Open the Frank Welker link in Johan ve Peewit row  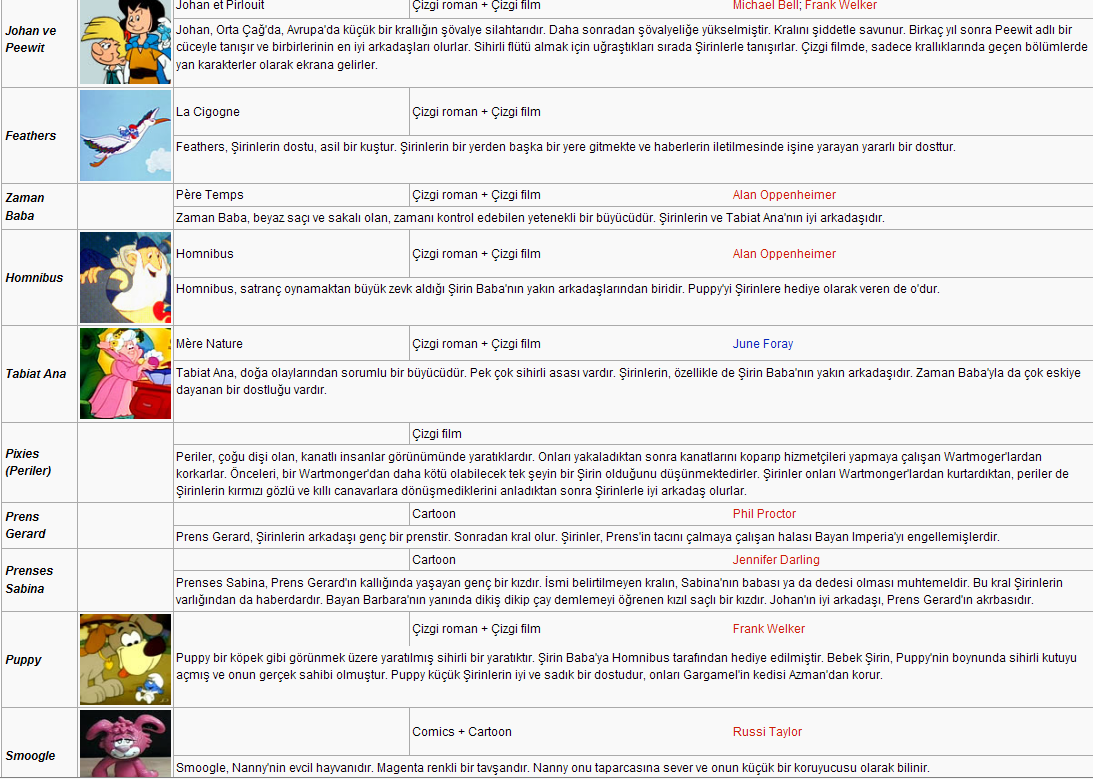(841, 5)
